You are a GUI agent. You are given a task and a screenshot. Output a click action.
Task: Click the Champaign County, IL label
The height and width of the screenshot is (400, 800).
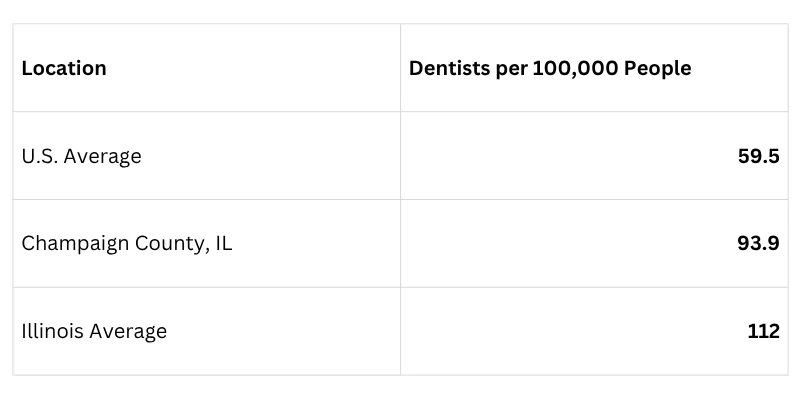coord(127,244)
